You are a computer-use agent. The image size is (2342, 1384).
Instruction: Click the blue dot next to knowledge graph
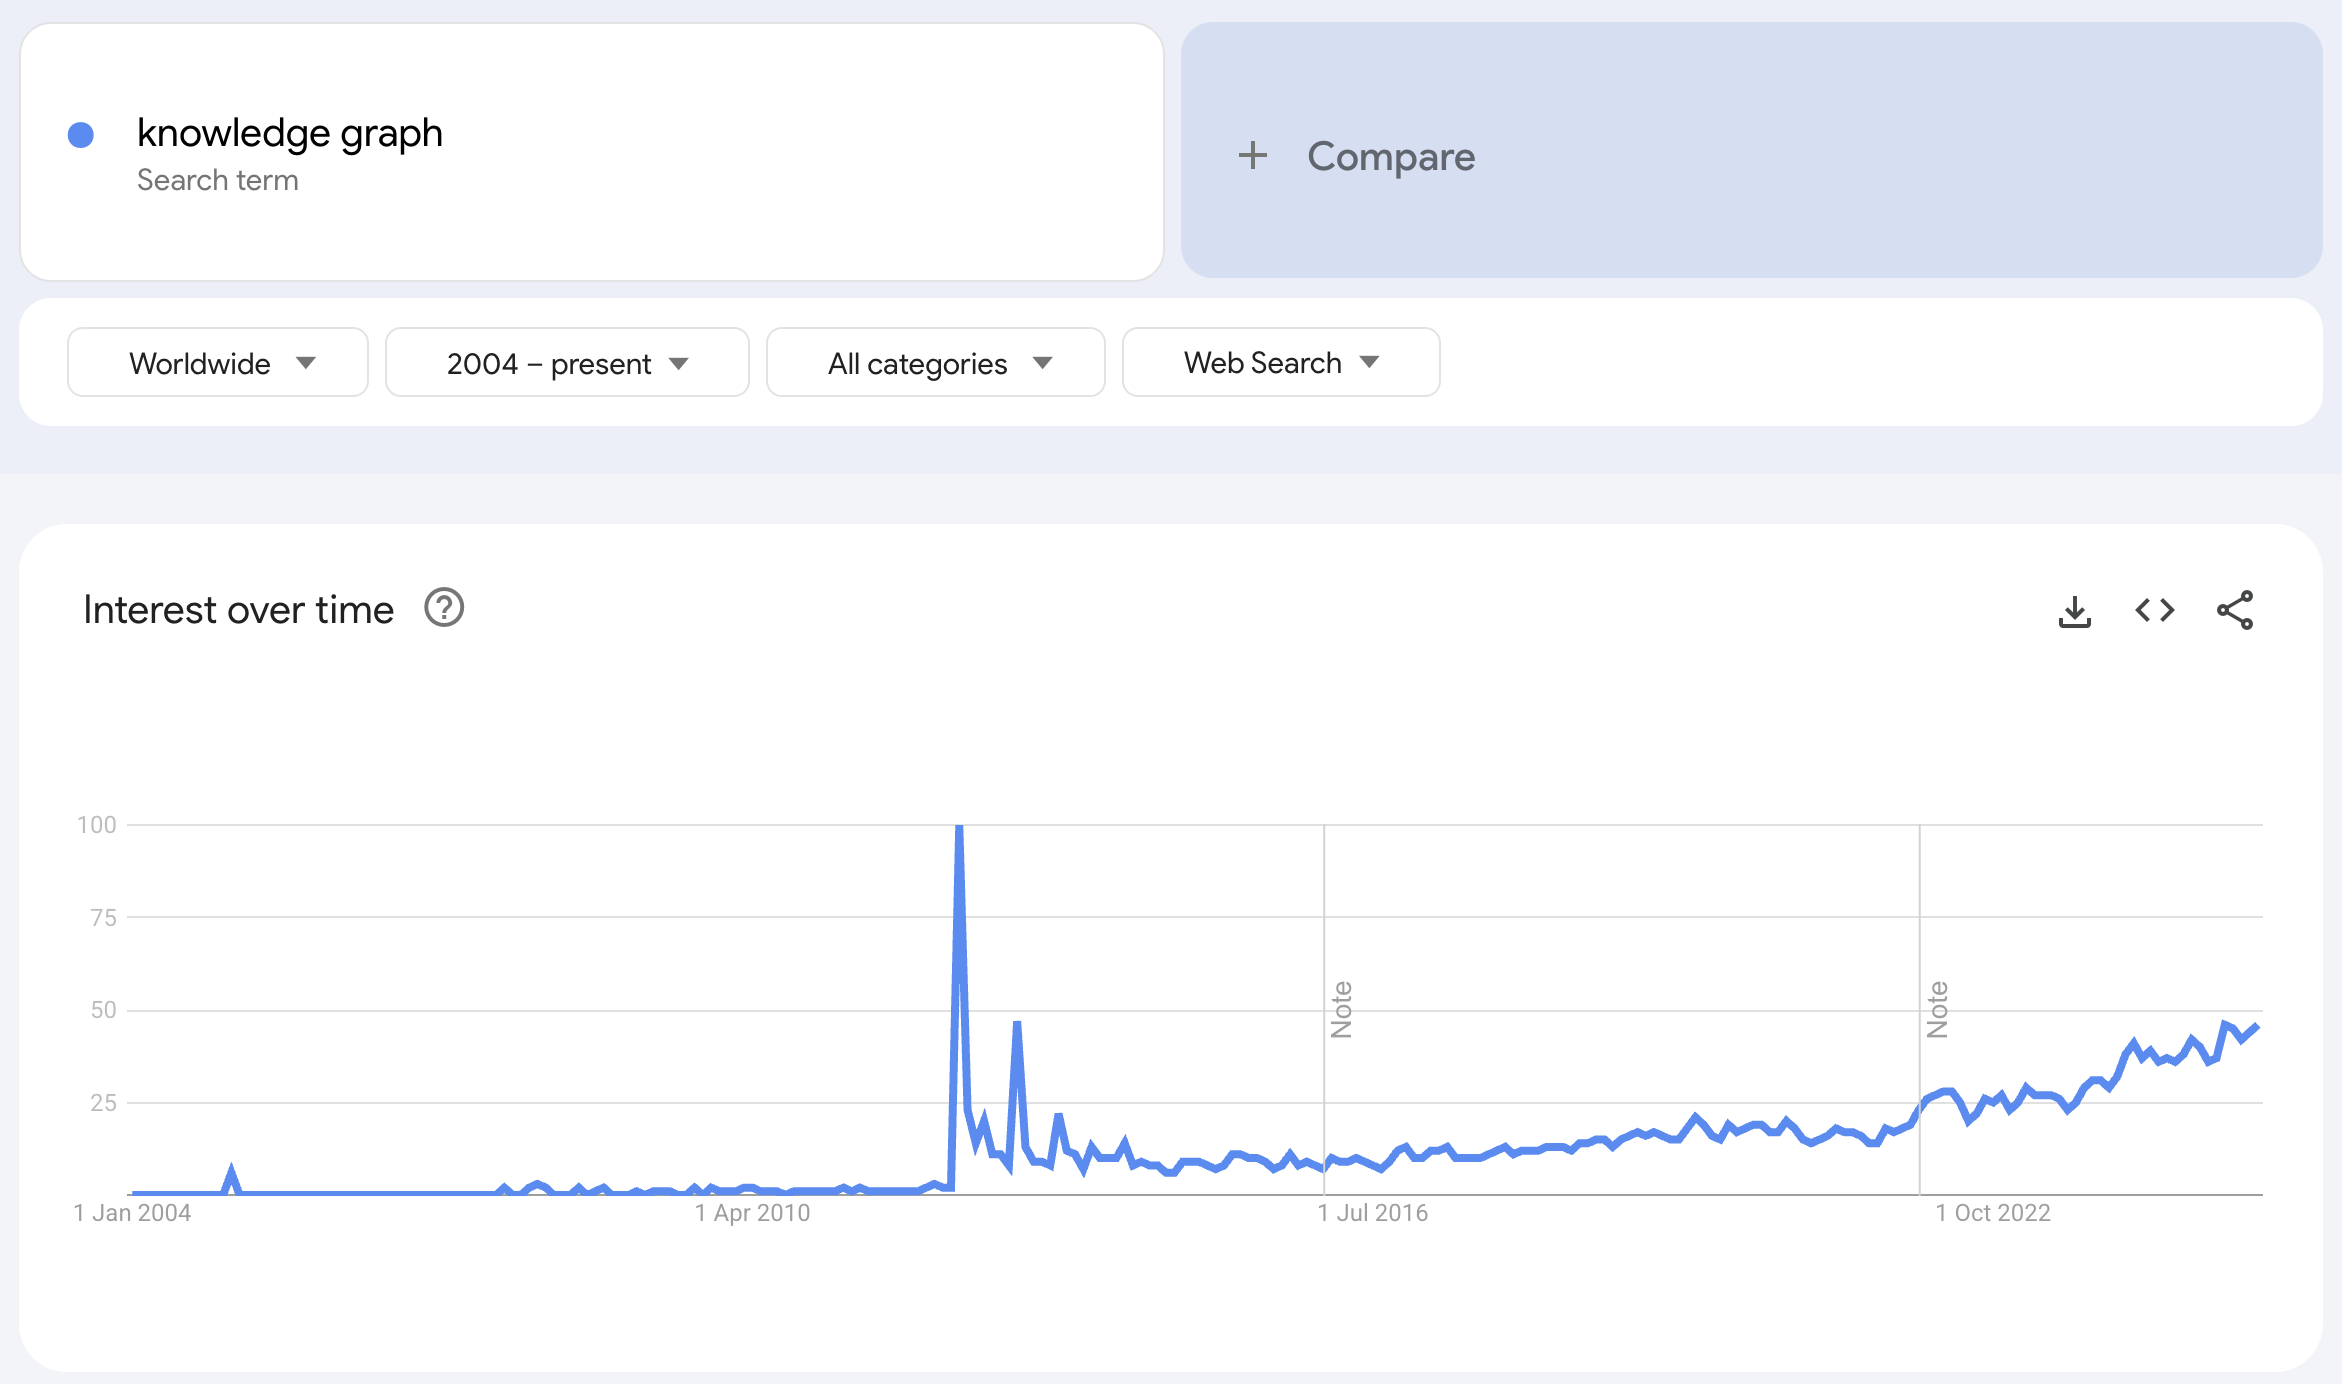(81, 135)
